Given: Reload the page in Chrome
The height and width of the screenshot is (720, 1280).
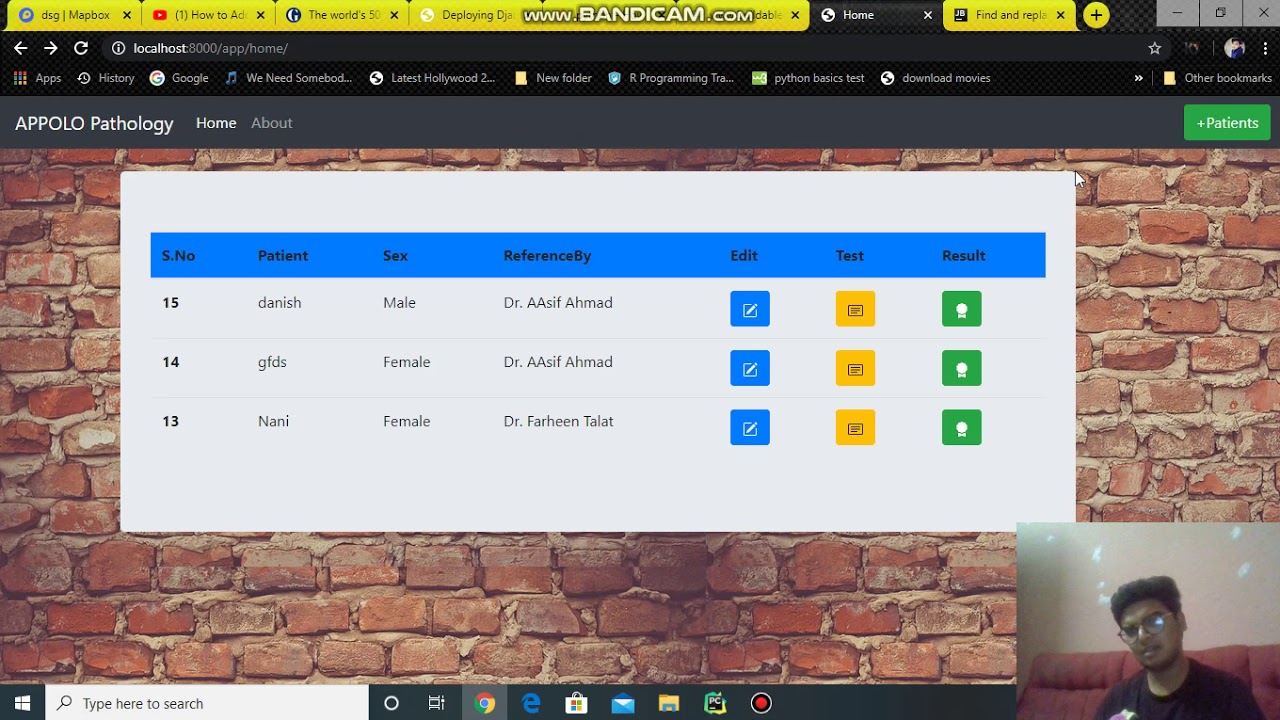Looking at the screenshot, I should tap(81, 48).
